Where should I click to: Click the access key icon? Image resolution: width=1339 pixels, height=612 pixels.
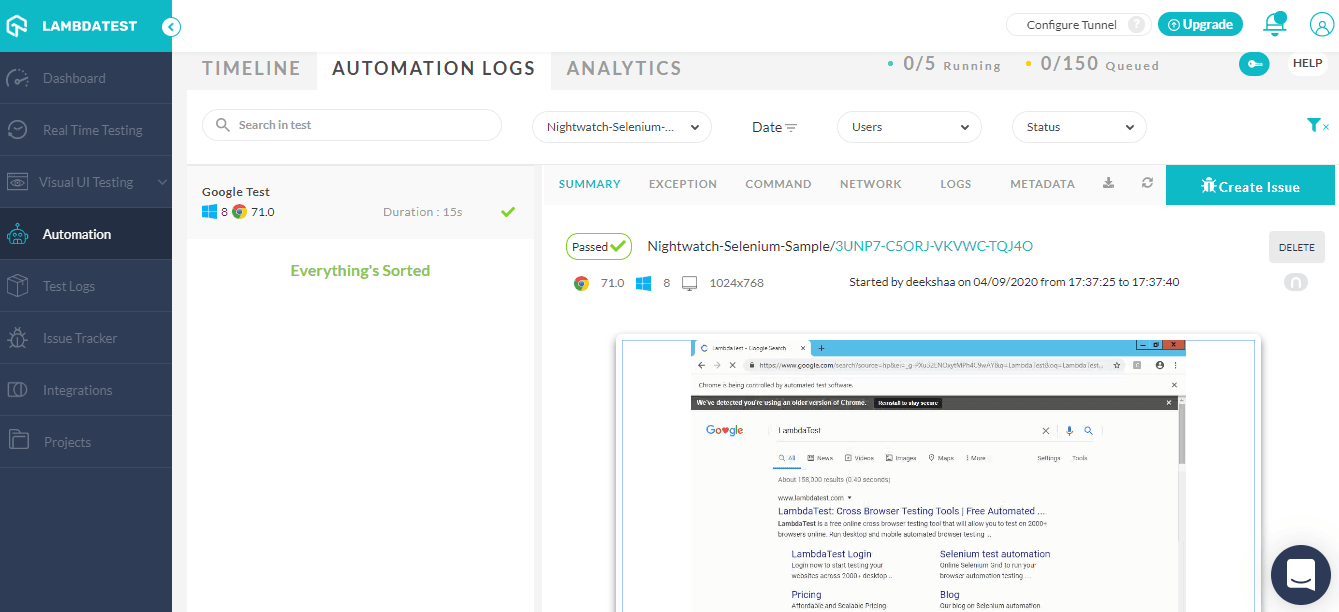[1254, 64]
